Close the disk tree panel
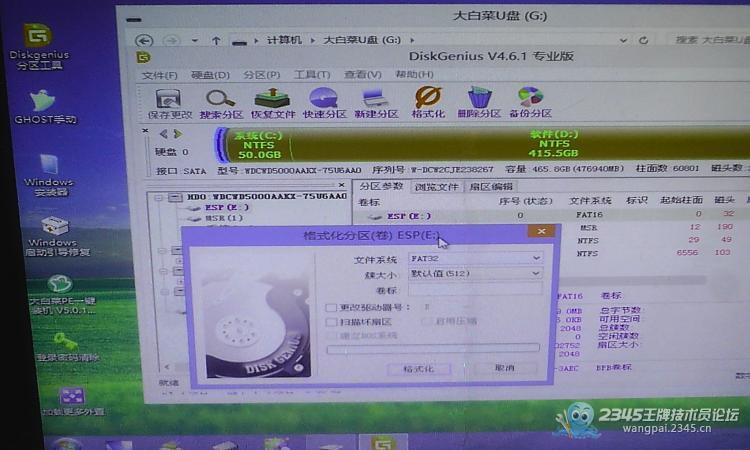 pyautogui.click(x=342, y=185)
